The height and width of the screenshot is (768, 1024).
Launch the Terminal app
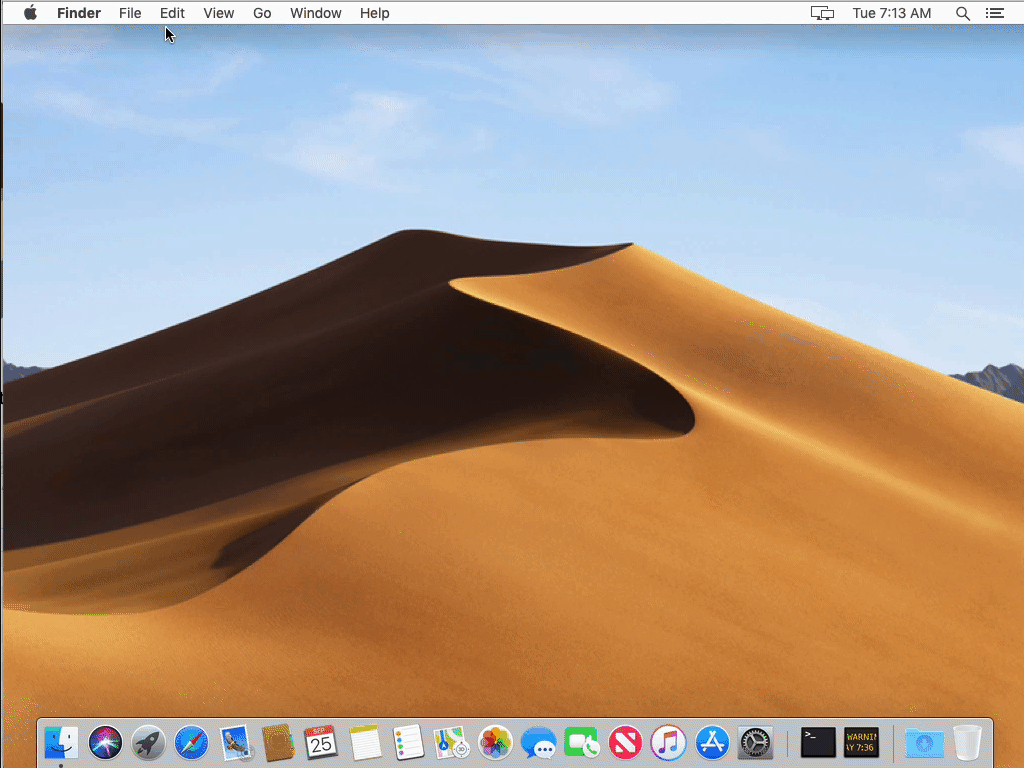coord(818,743)
